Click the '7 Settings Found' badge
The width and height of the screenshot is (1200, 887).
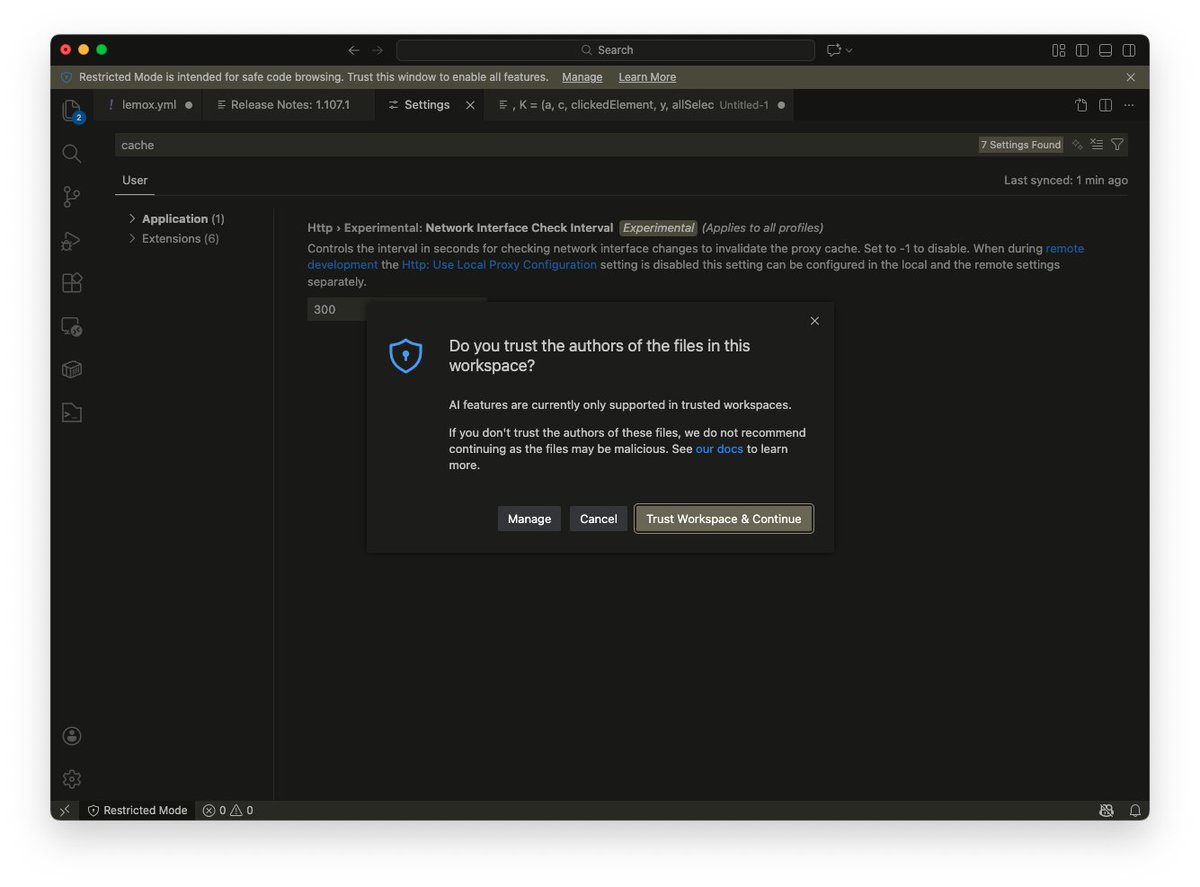click(1020, 145)
